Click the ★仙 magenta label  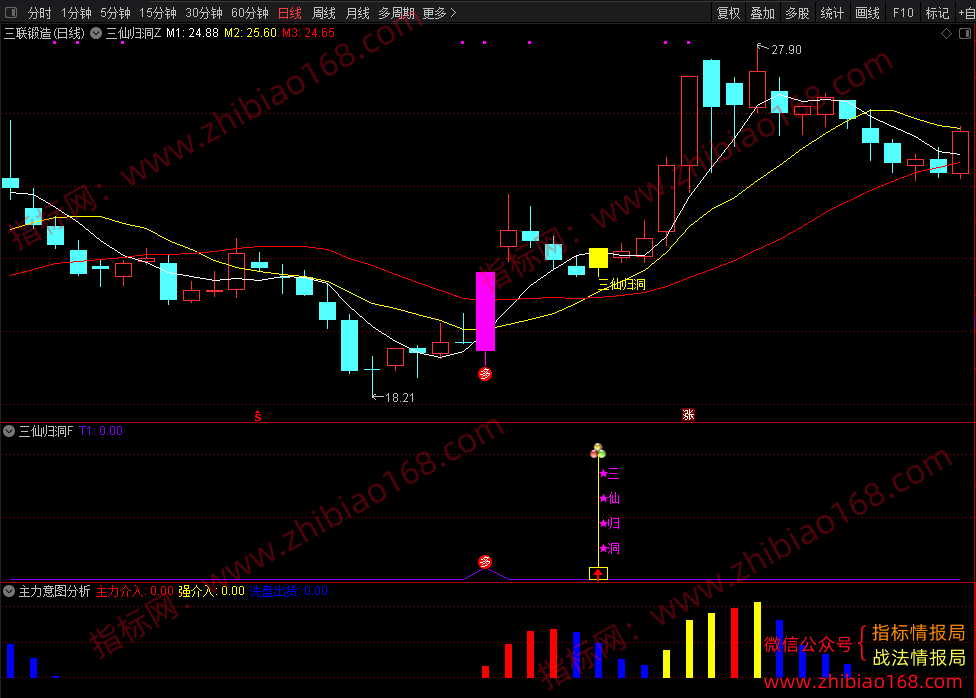pyautogui.click(x=609, y=498)
